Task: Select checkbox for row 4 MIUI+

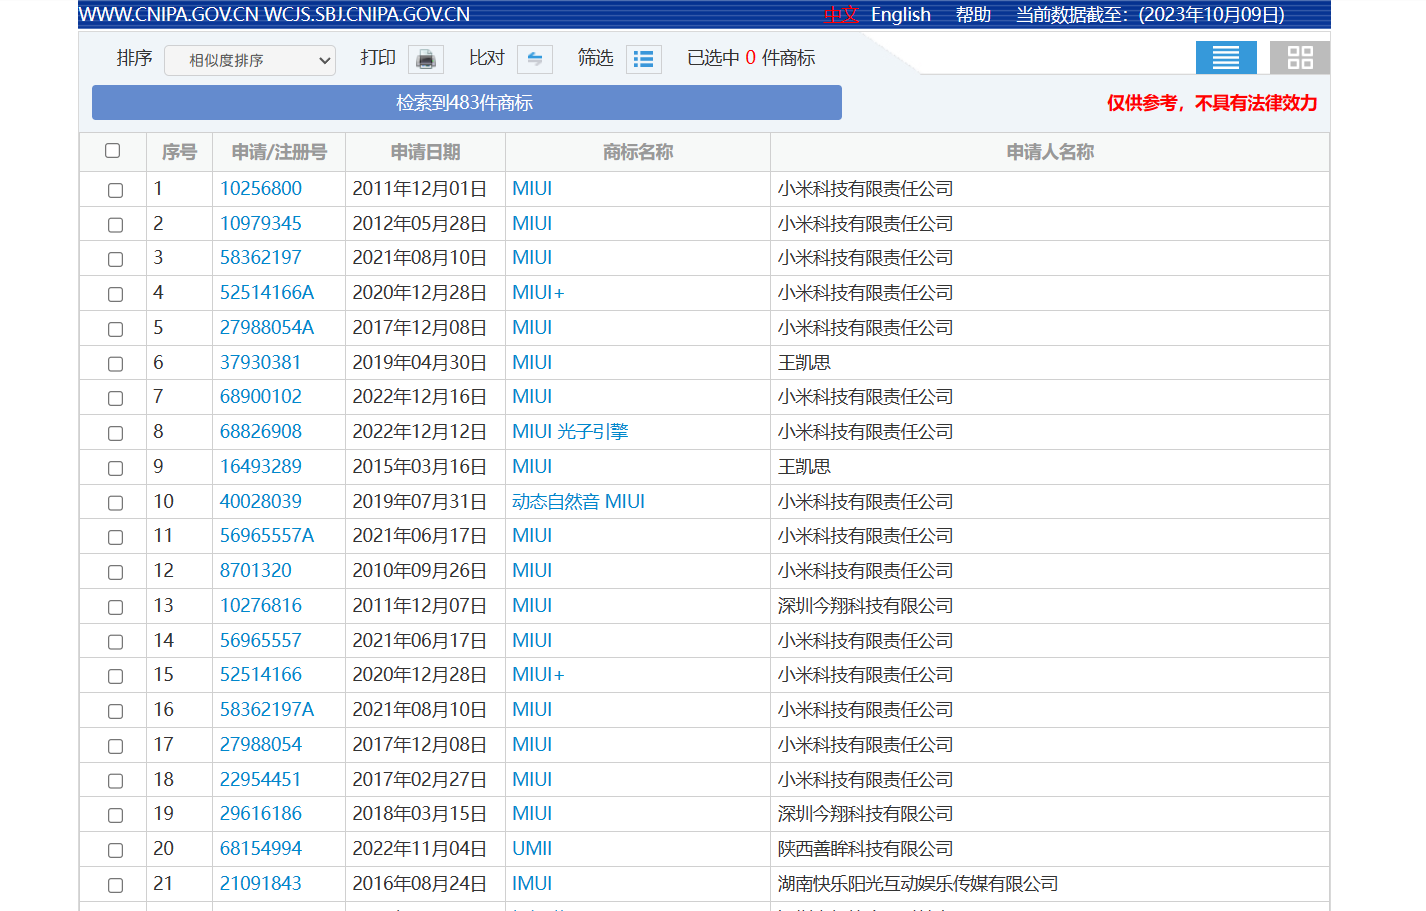Action: (x=115, y=294)
